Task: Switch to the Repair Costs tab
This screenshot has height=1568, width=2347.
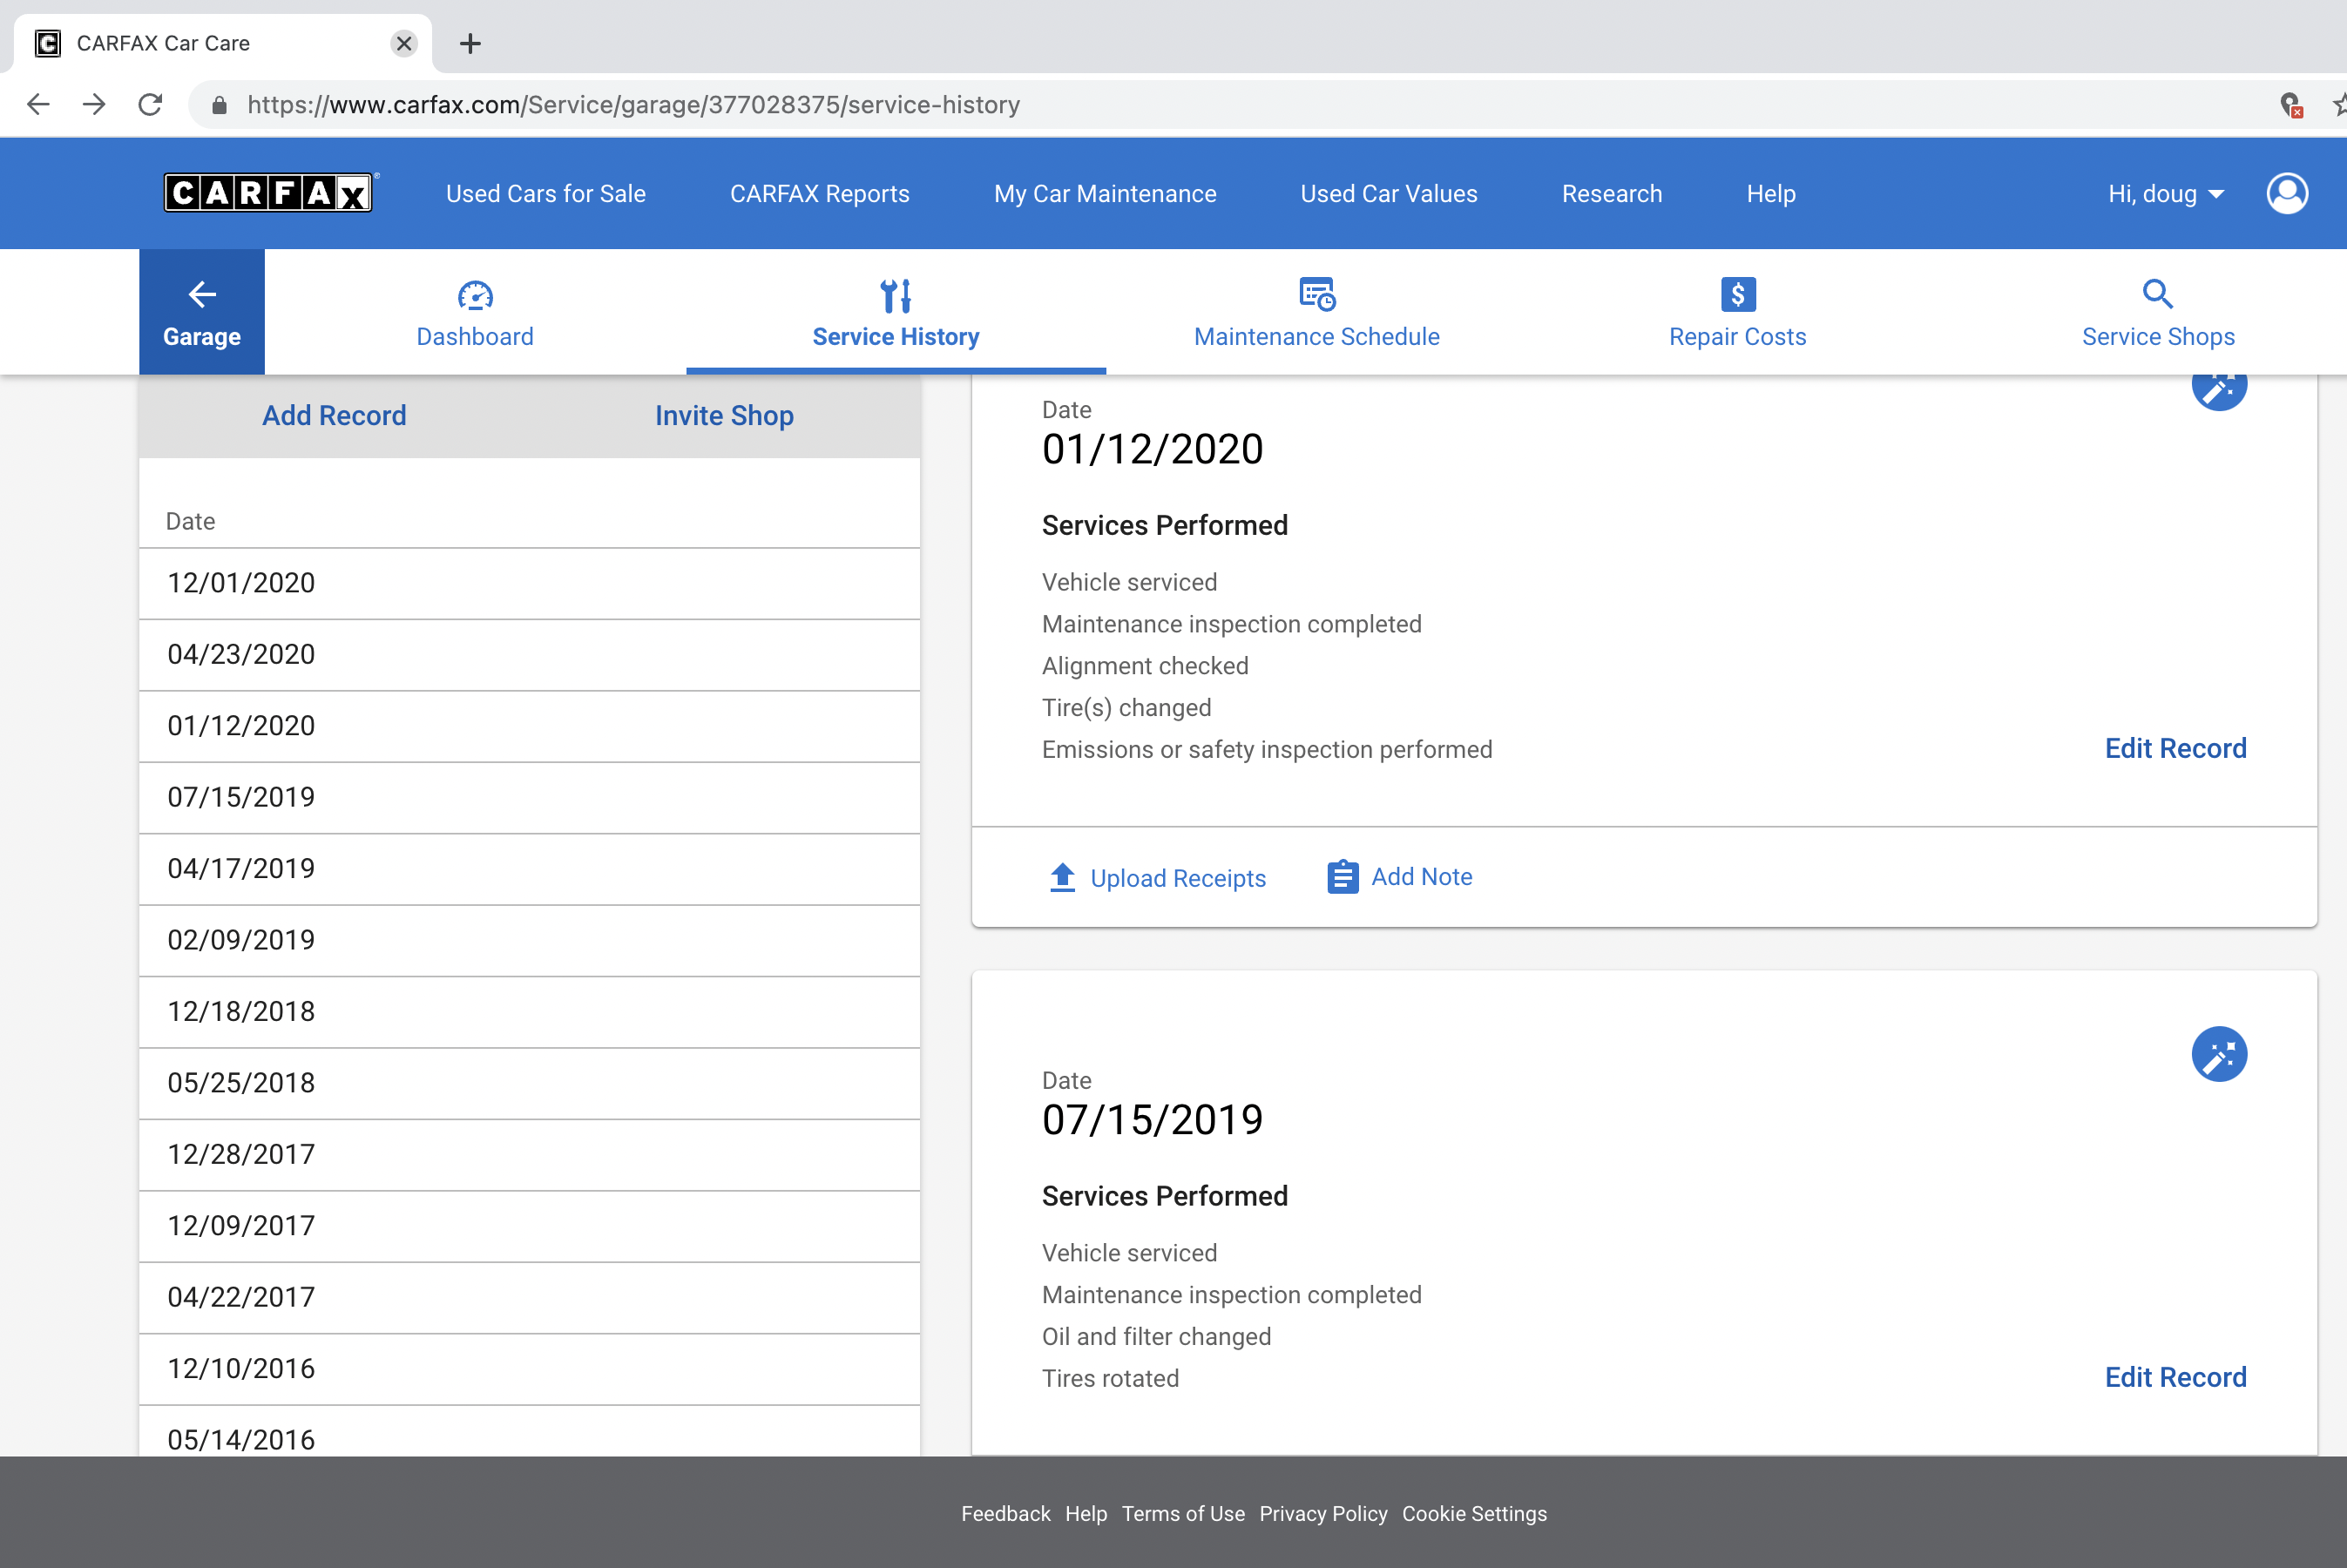Action: tap(1738, 311)
